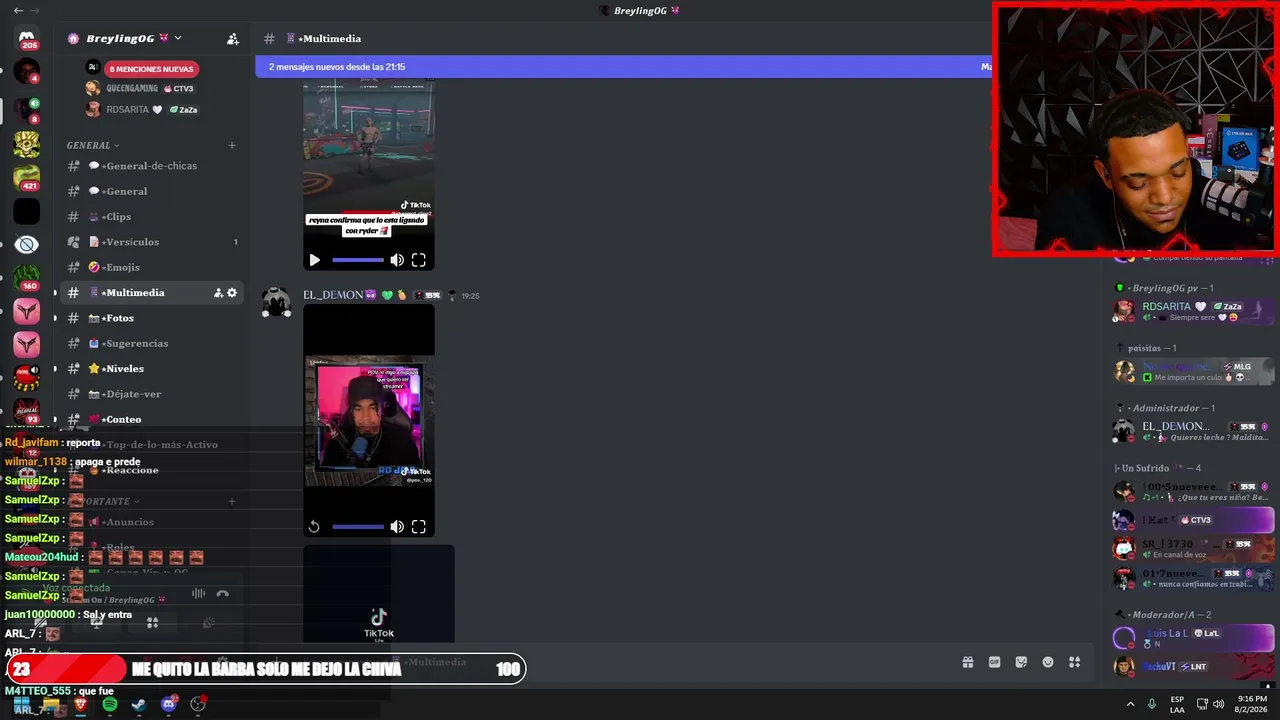Image resolution: width=1280 pixels, height=720 pixels.
Task: Select the crossed-out eye server icon
Action: 27,245
